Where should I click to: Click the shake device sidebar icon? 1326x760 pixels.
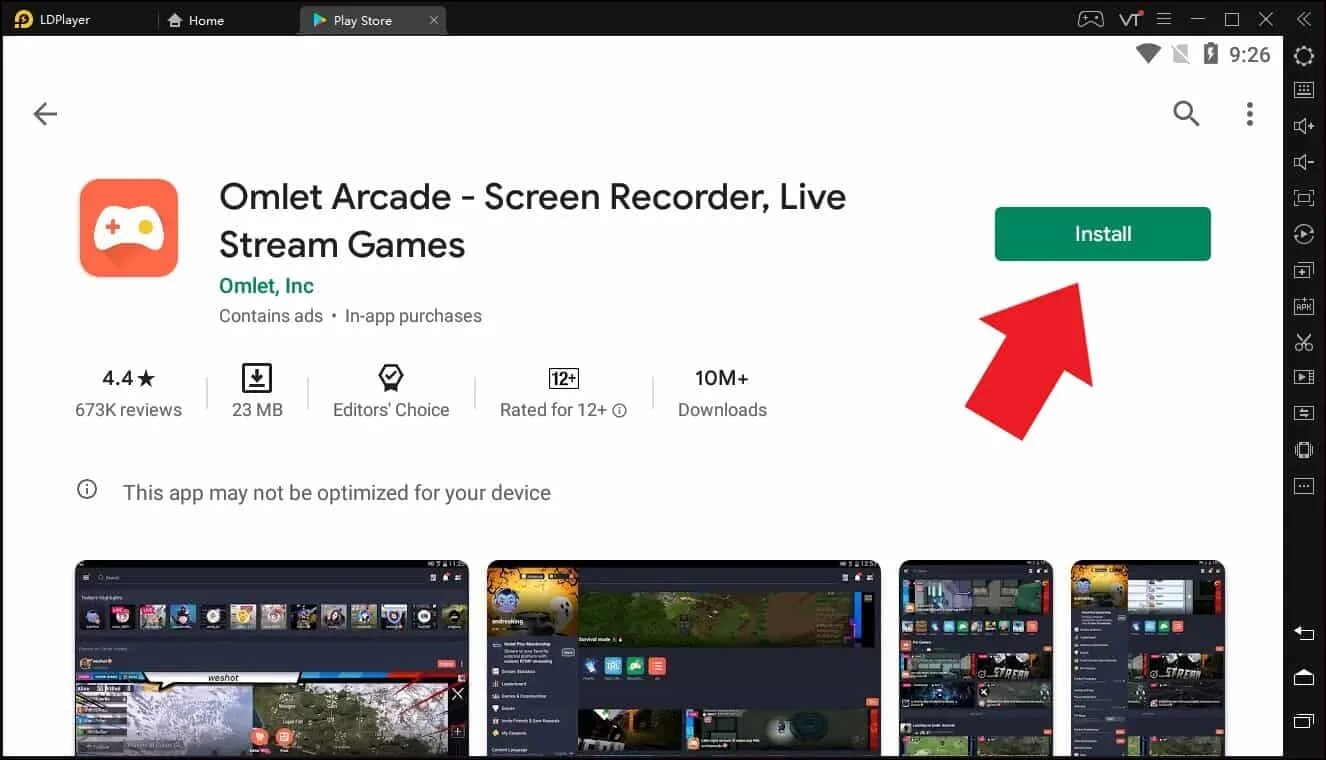click(1304, 450)
